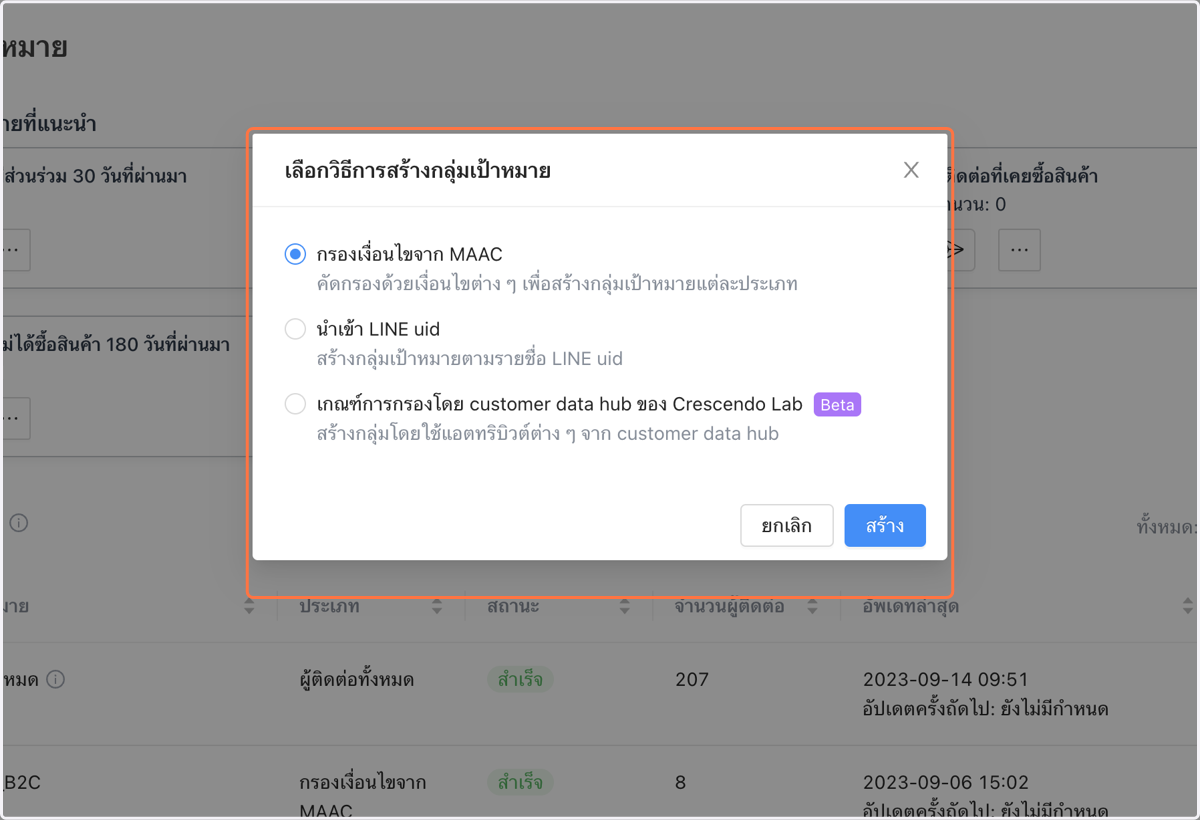Click the description สร้างกลุ่มเป้าหมายตามรายชื่อ LINE uid
1200x820 pixels.
(x=470, y=358)
